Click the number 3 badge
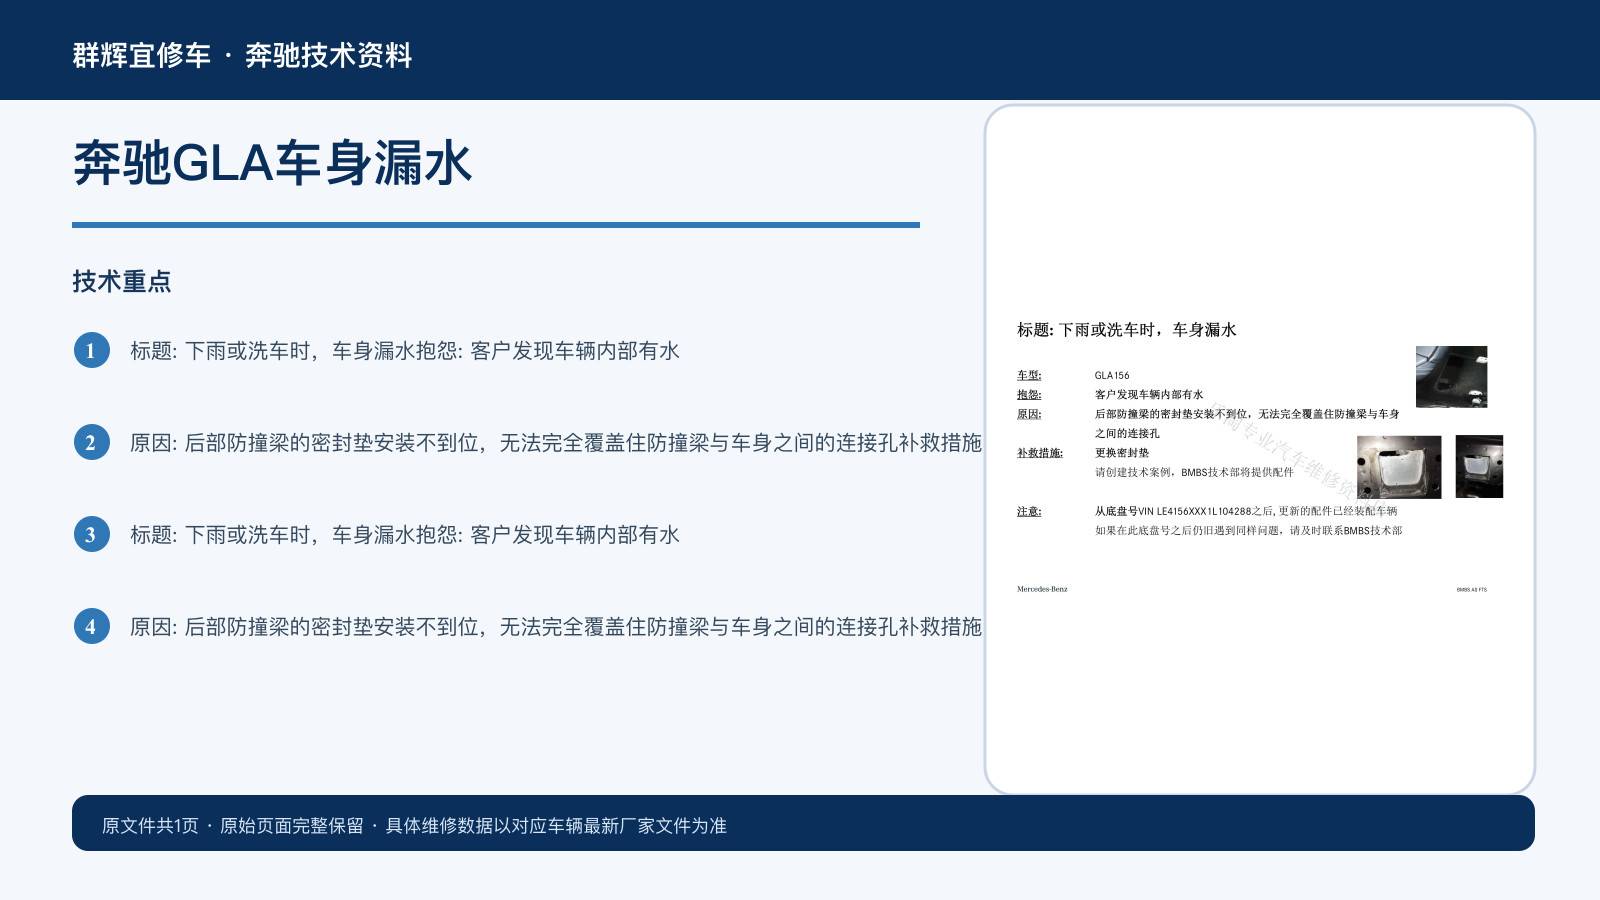1600x900 pixels. [91, 534]
